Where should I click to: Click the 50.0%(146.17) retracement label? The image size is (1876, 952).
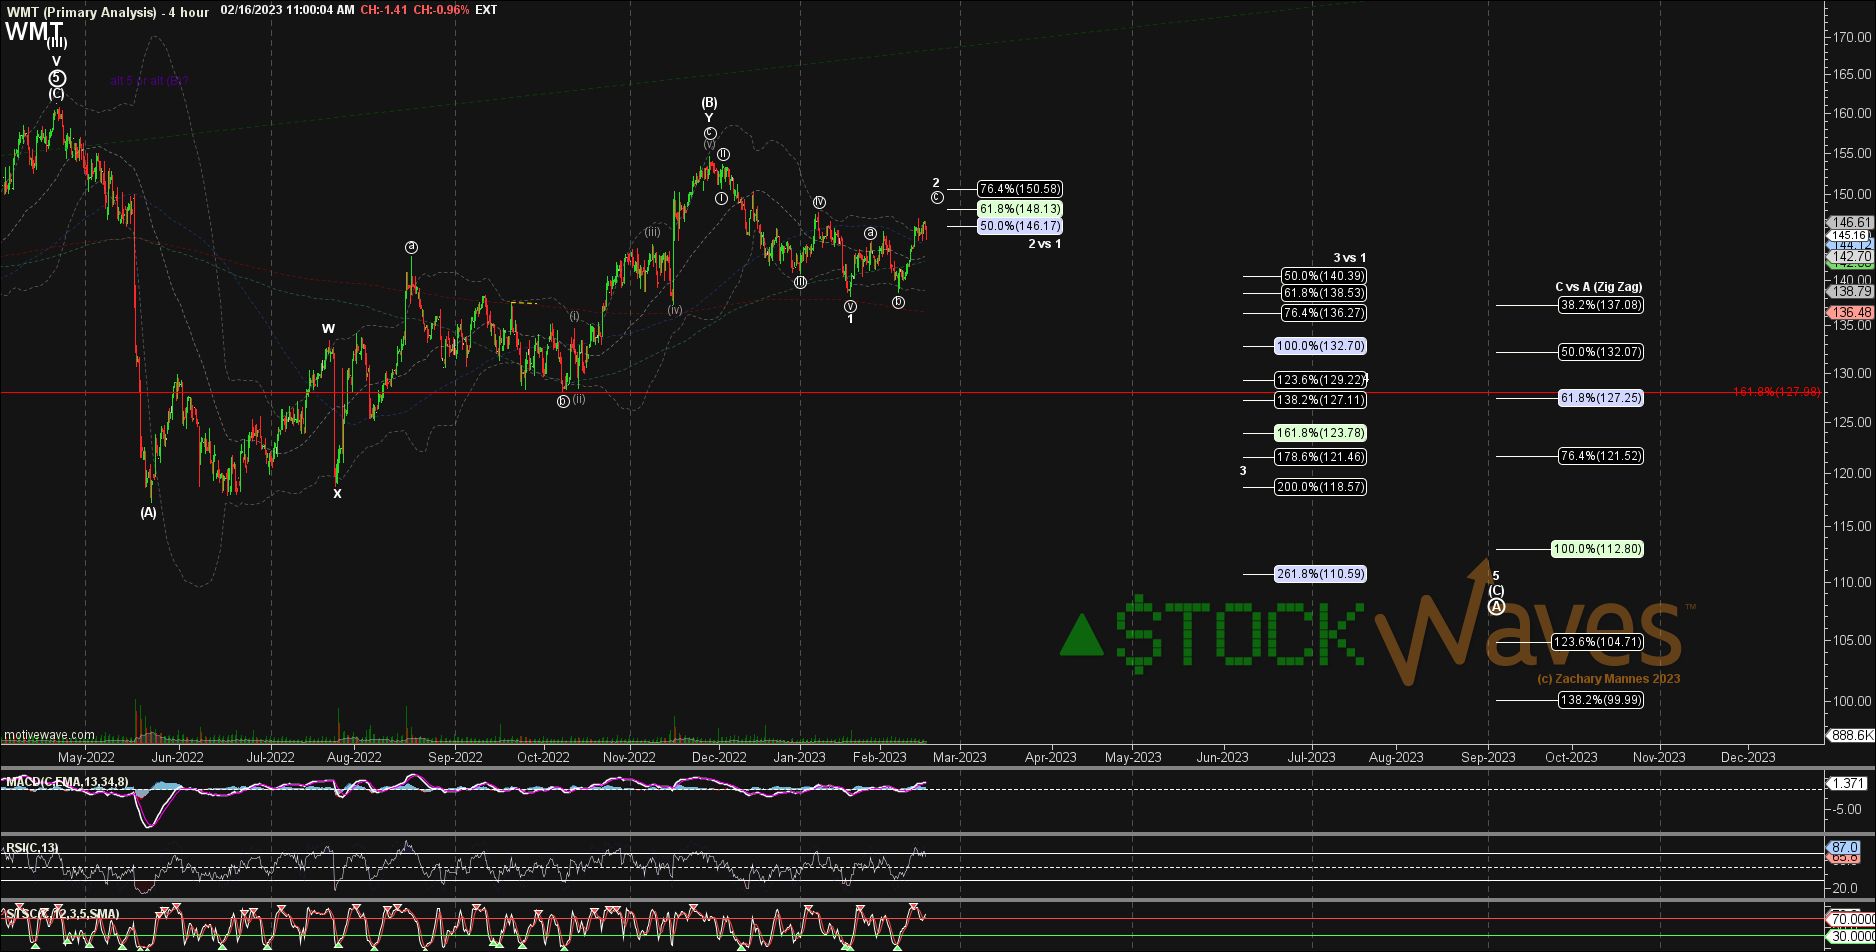1020,227
